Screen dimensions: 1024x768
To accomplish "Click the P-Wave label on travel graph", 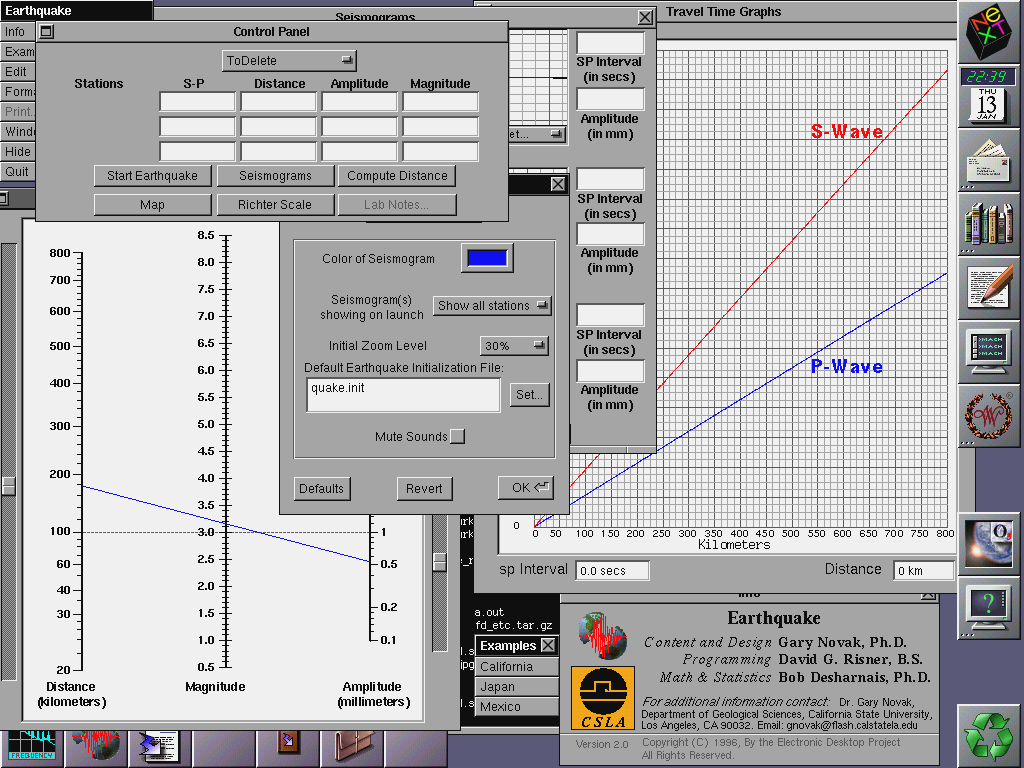I will 846,366.
